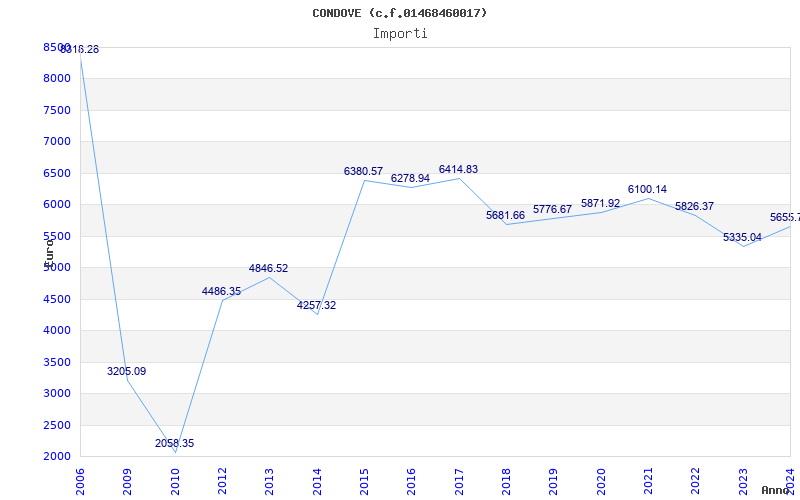Click the data label 4846.52
This screenshot has height=500, width=800.
[x=268, y=268]
